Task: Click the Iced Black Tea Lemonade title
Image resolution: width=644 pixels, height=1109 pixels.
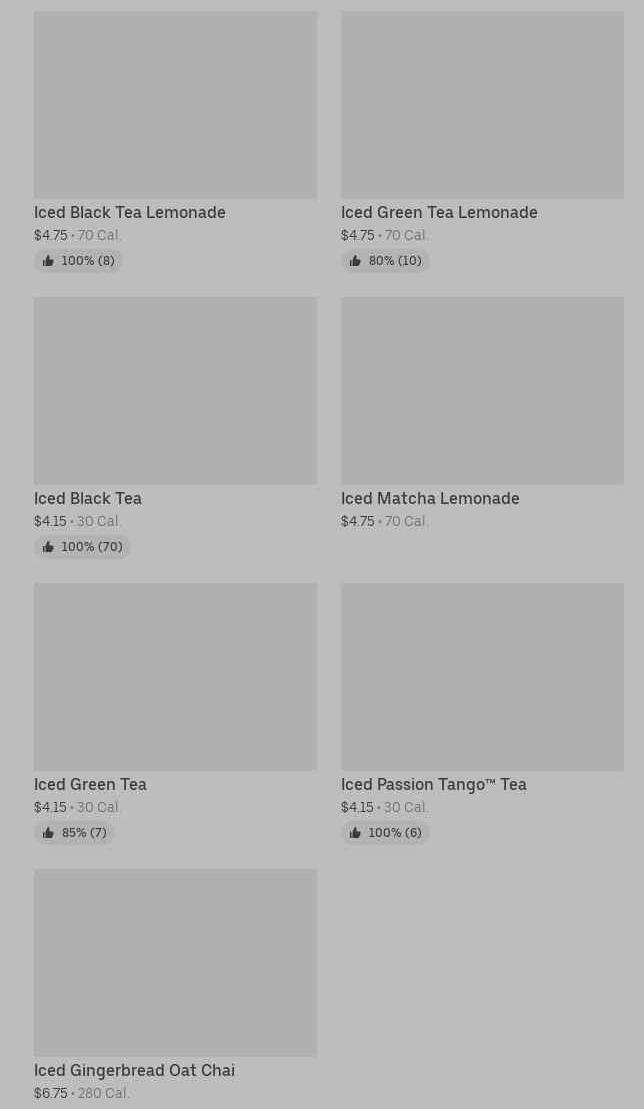Action: pyautogui.click(x=130, y=212)
